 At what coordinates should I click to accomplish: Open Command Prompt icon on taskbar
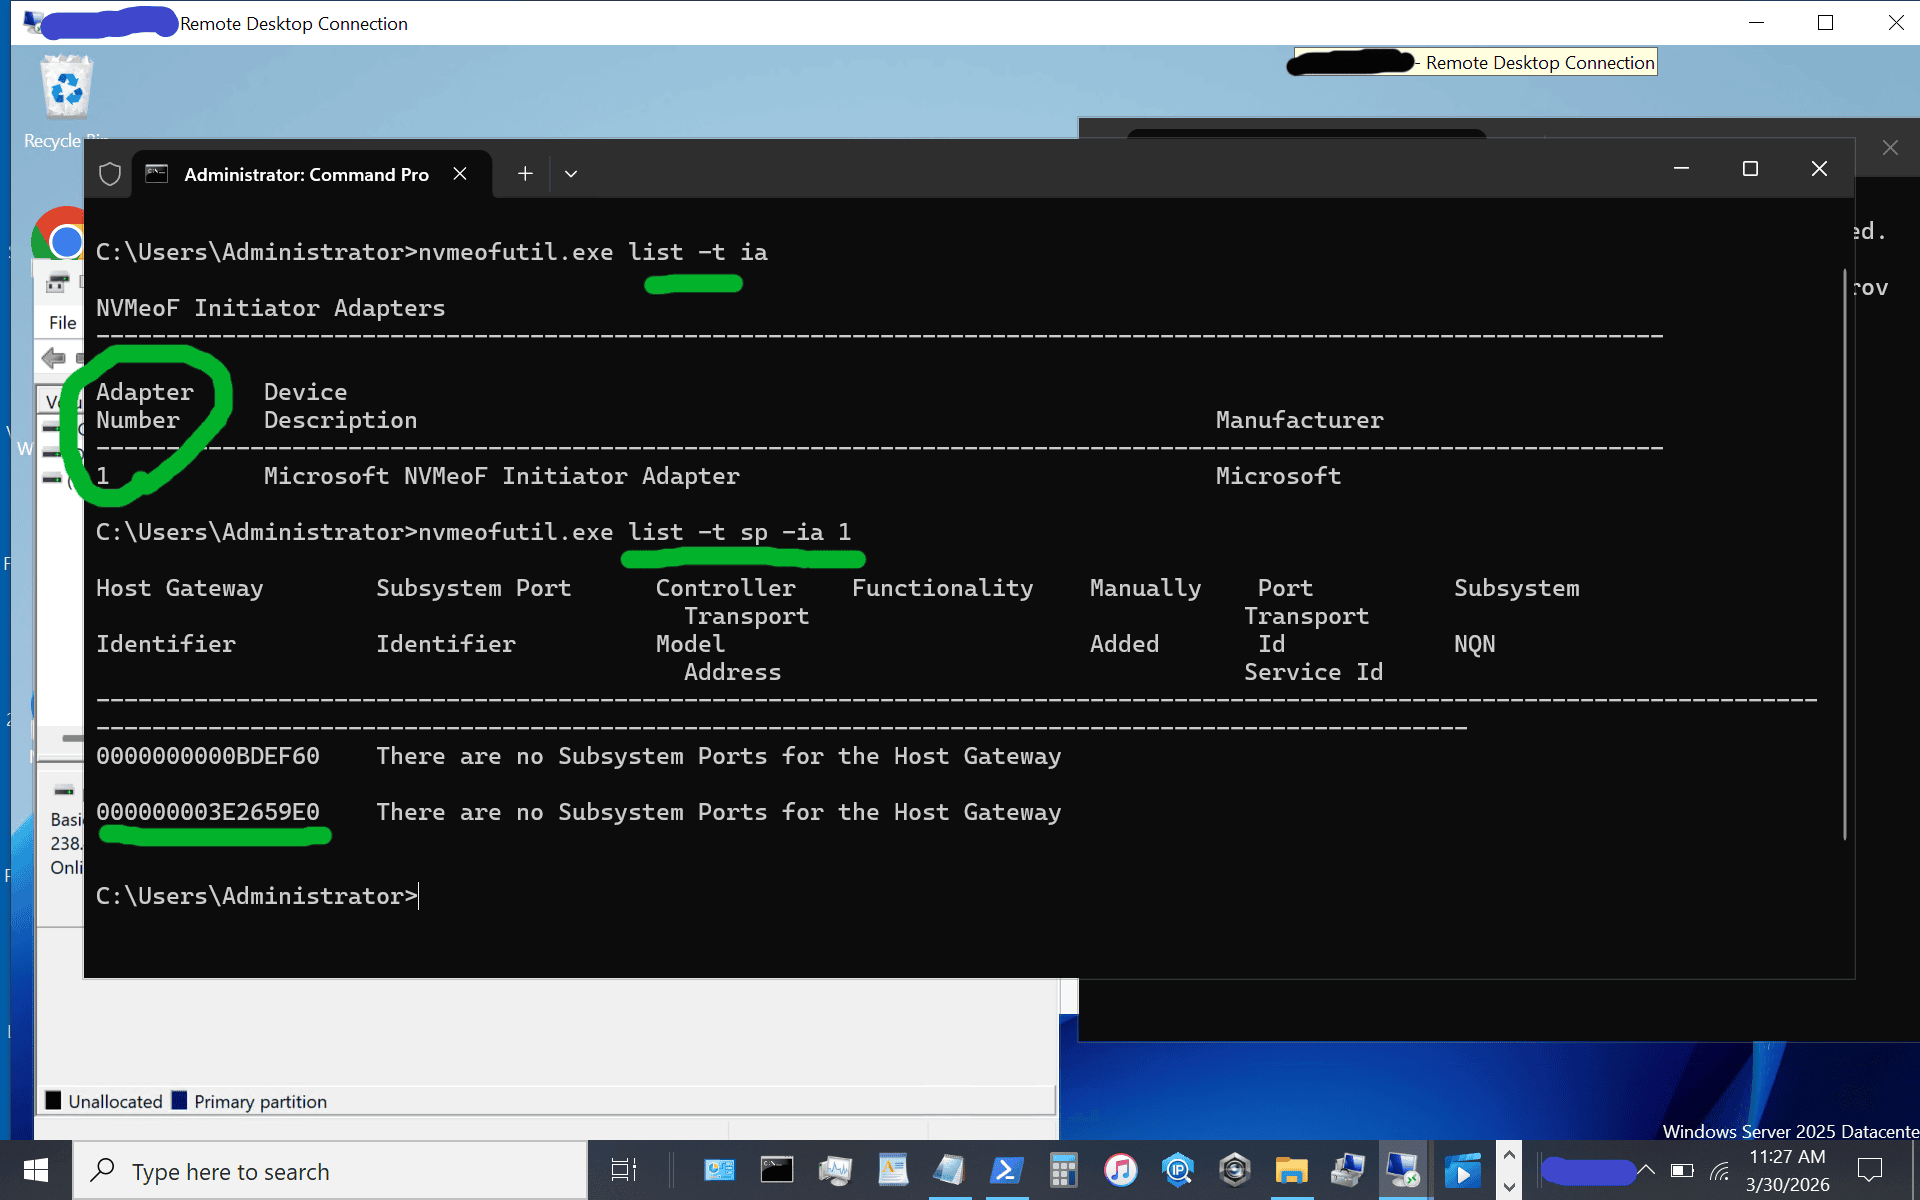point(777,1170)
